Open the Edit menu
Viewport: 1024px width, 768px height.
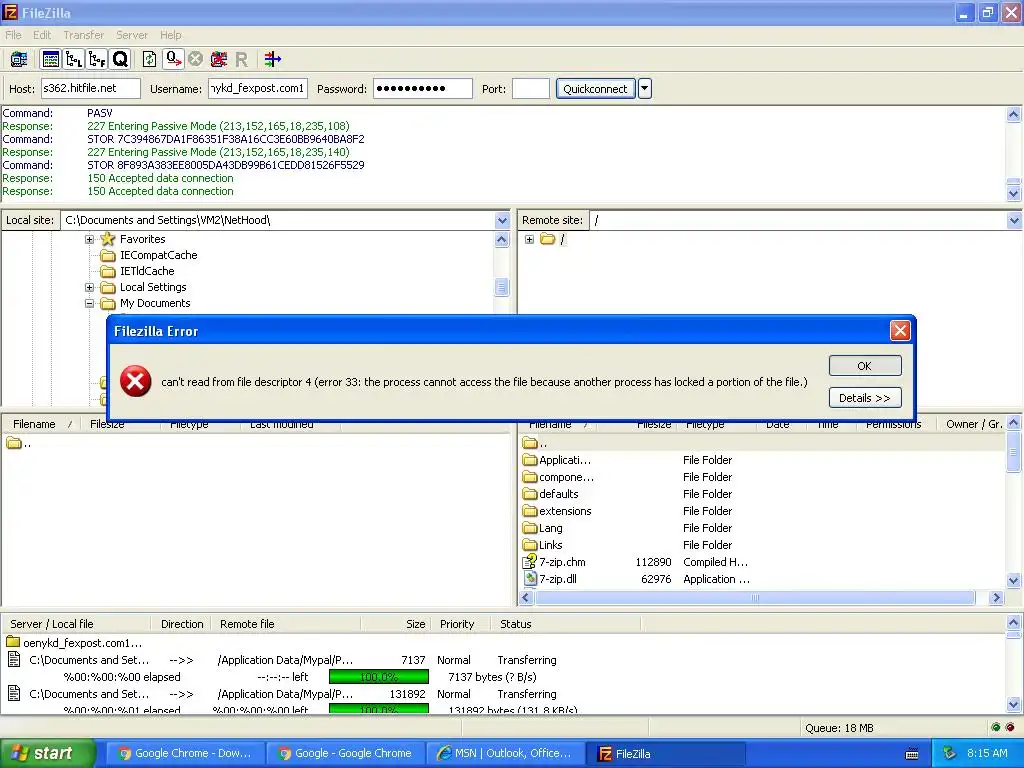tap(42, 35)
